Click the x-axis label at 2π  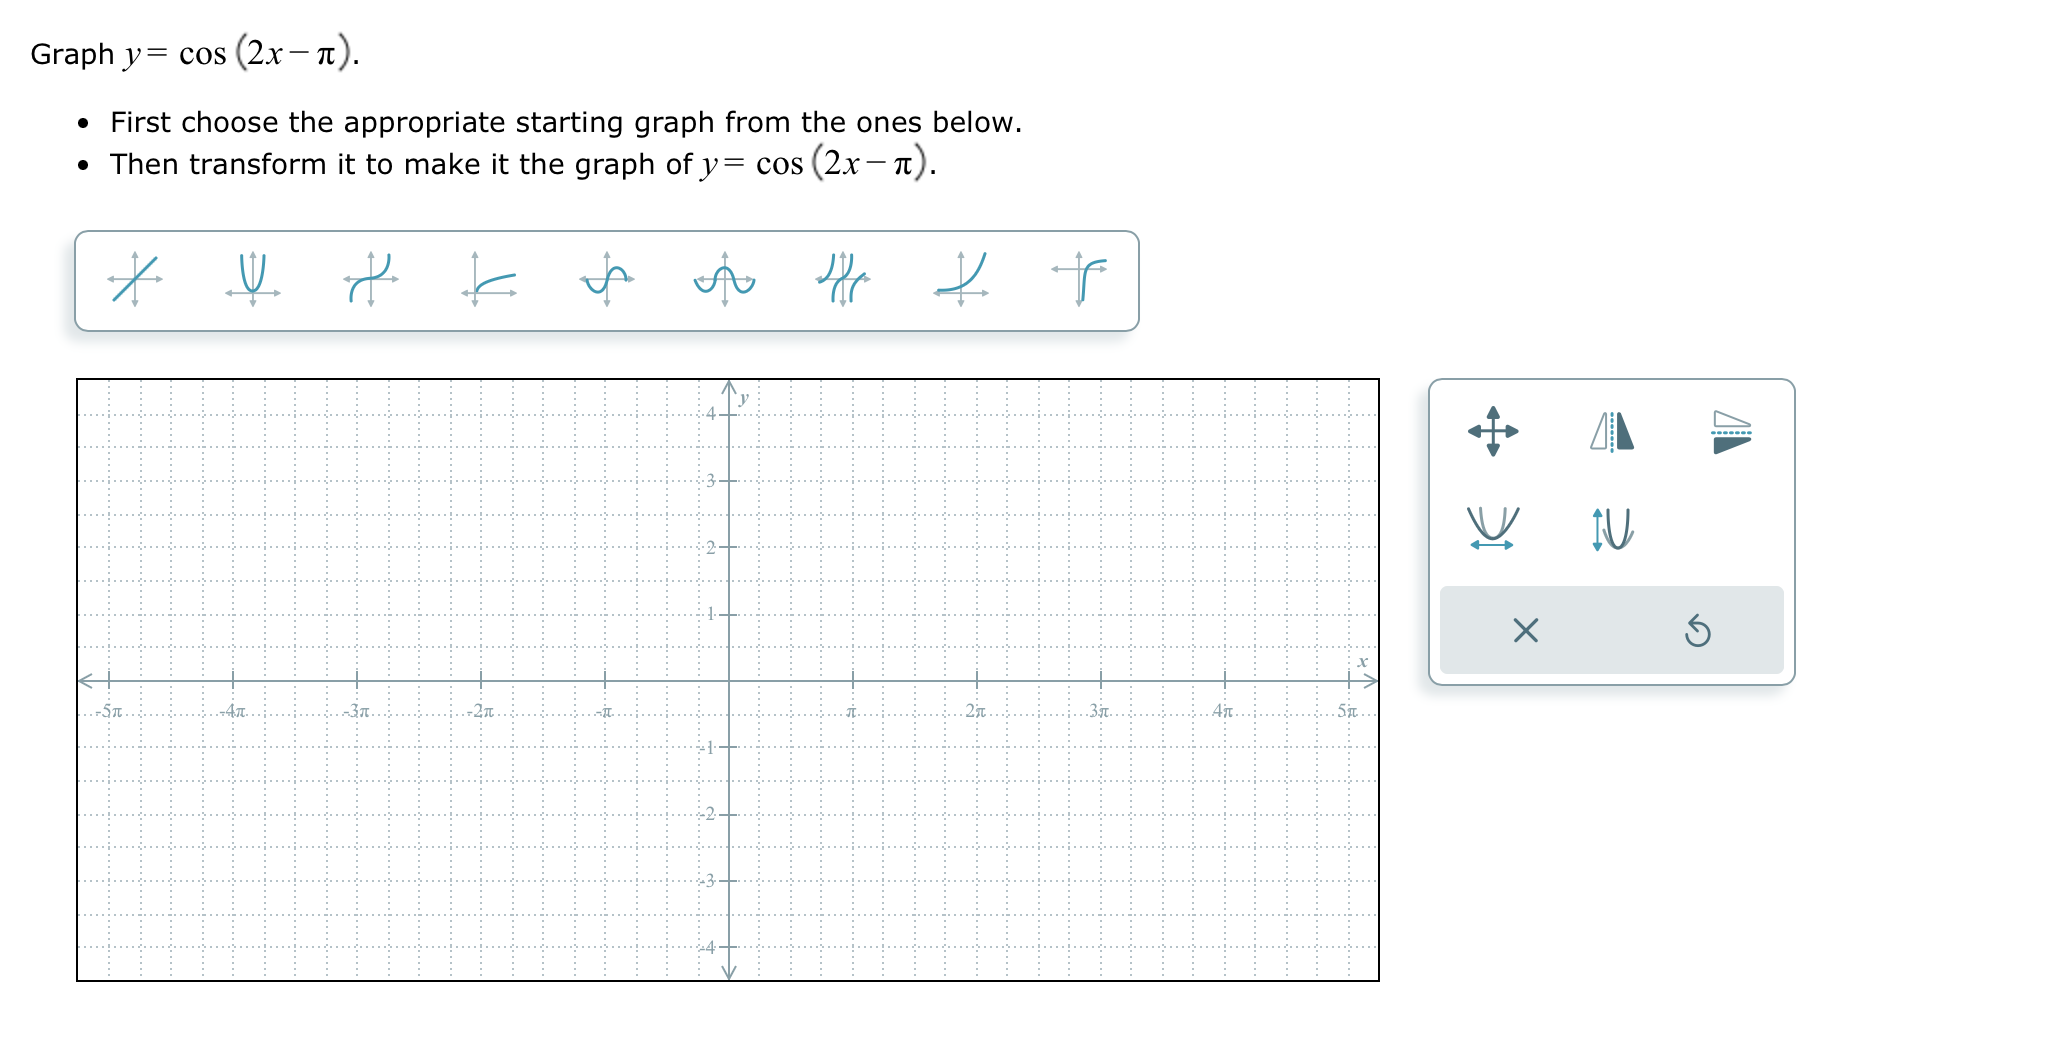975,710
